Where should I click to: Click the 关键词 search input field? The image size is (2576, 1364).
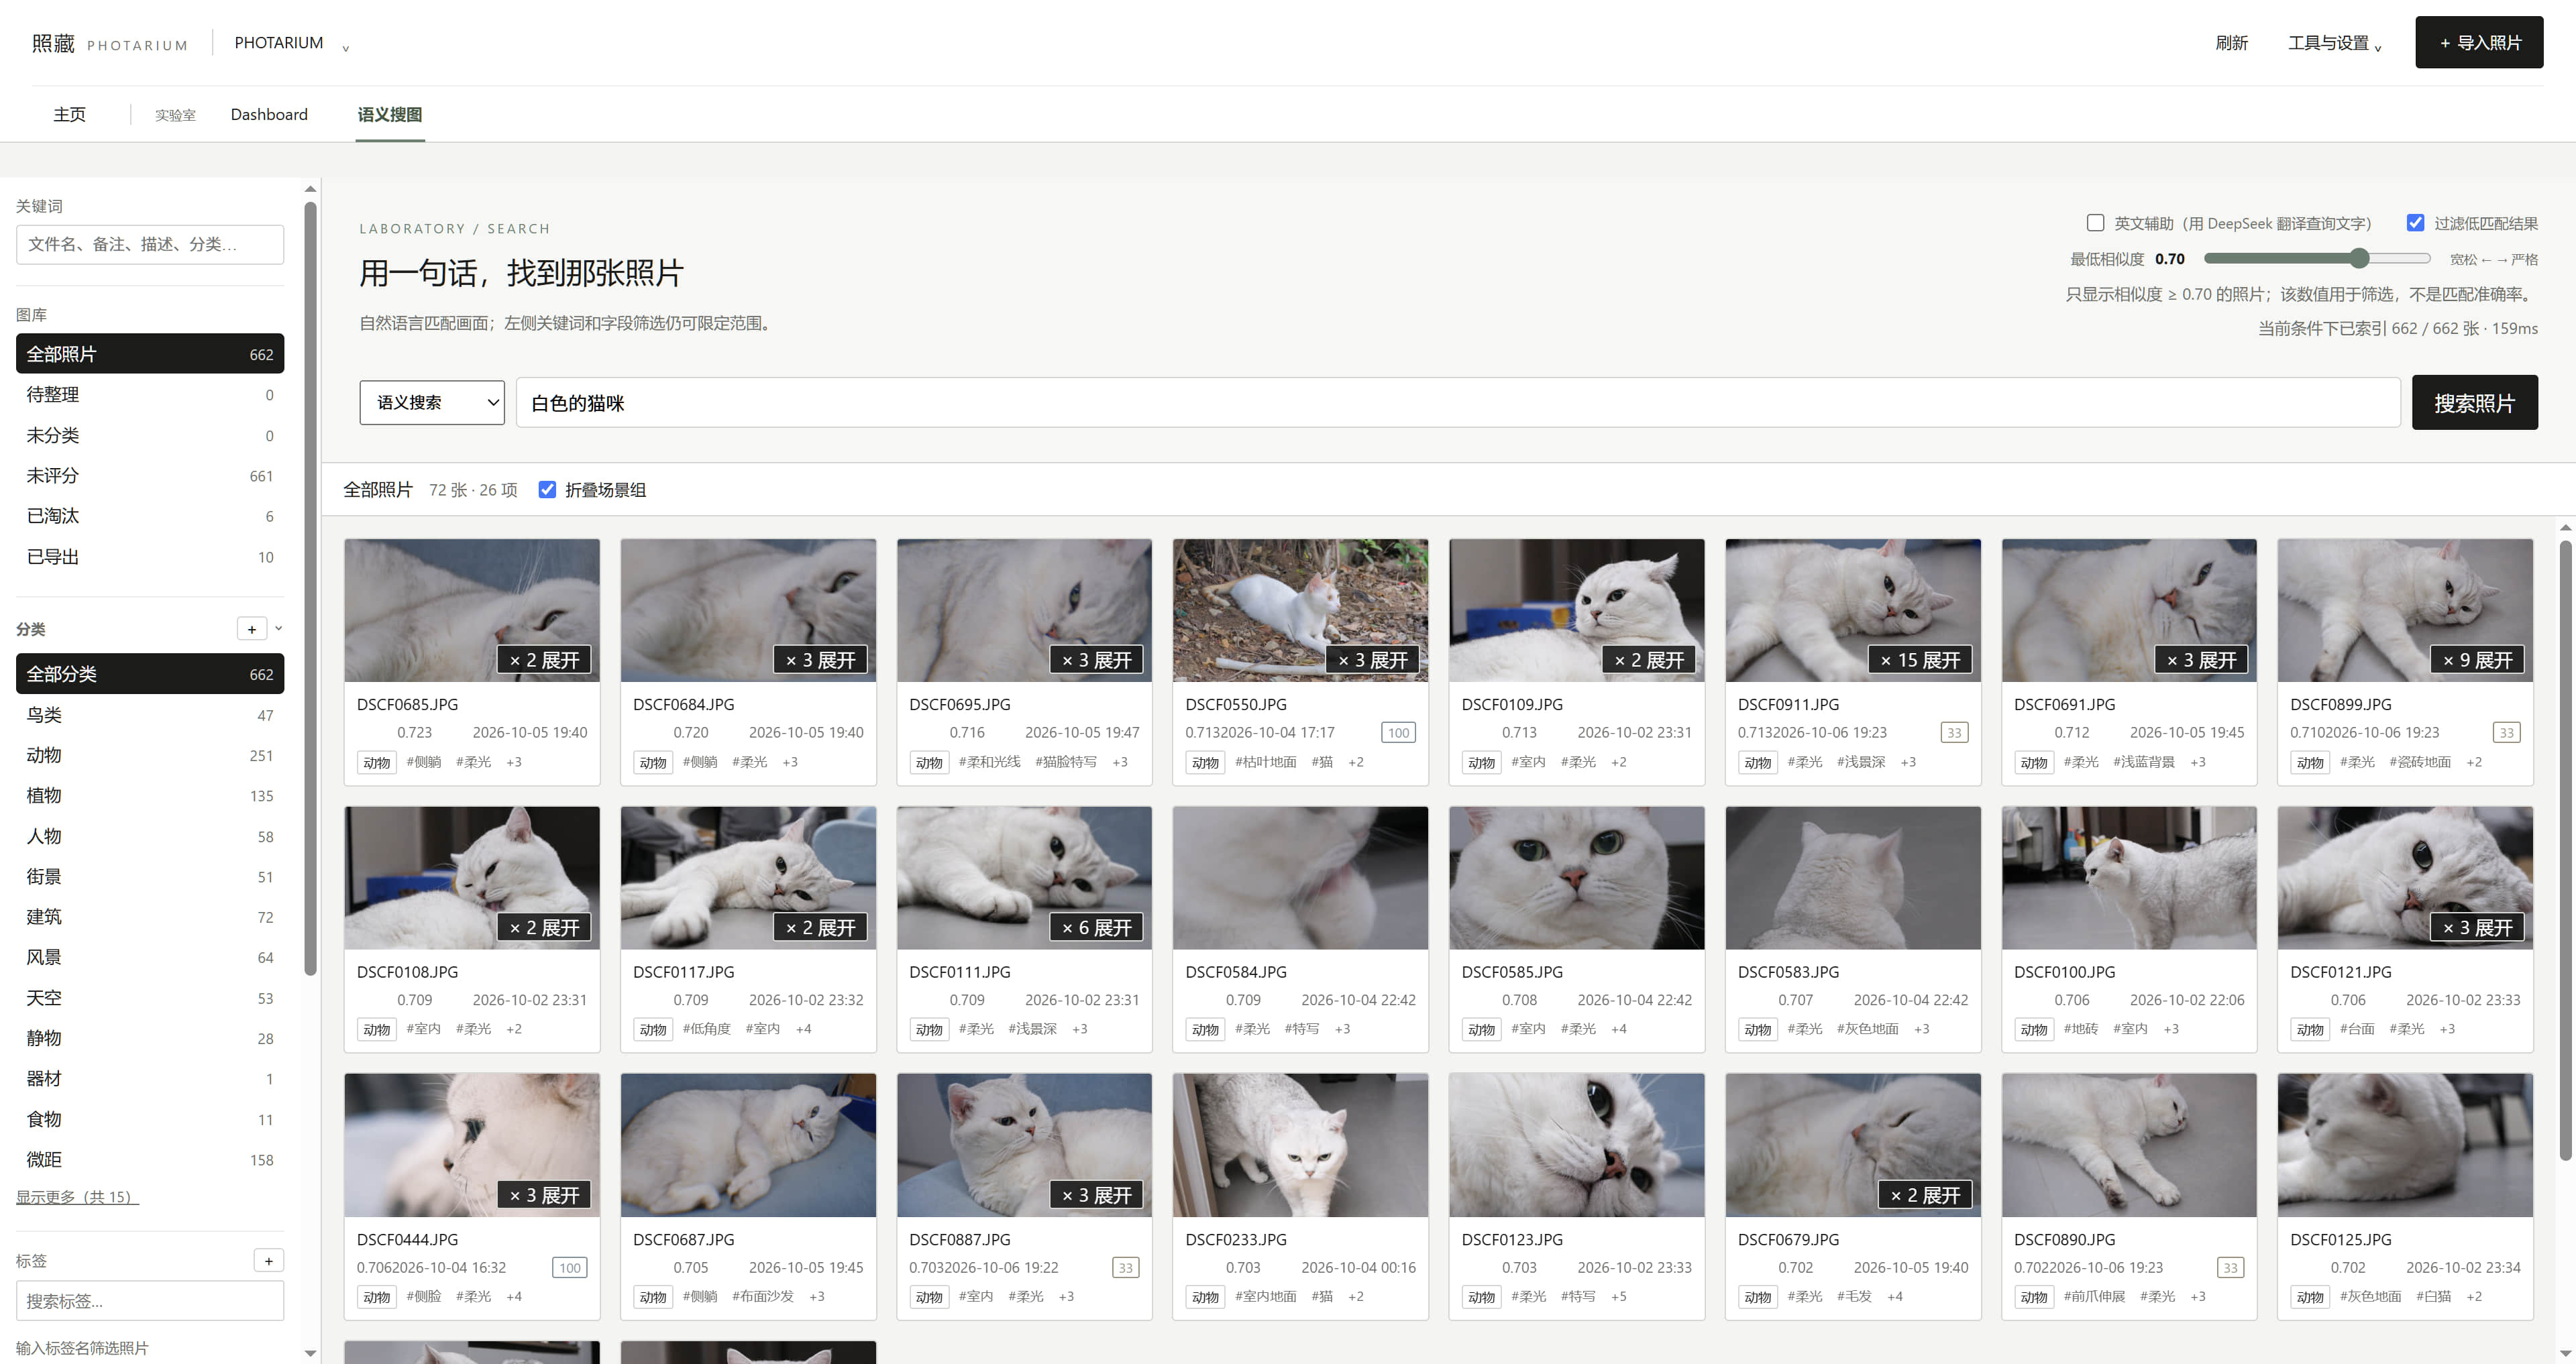pos(150,245)
